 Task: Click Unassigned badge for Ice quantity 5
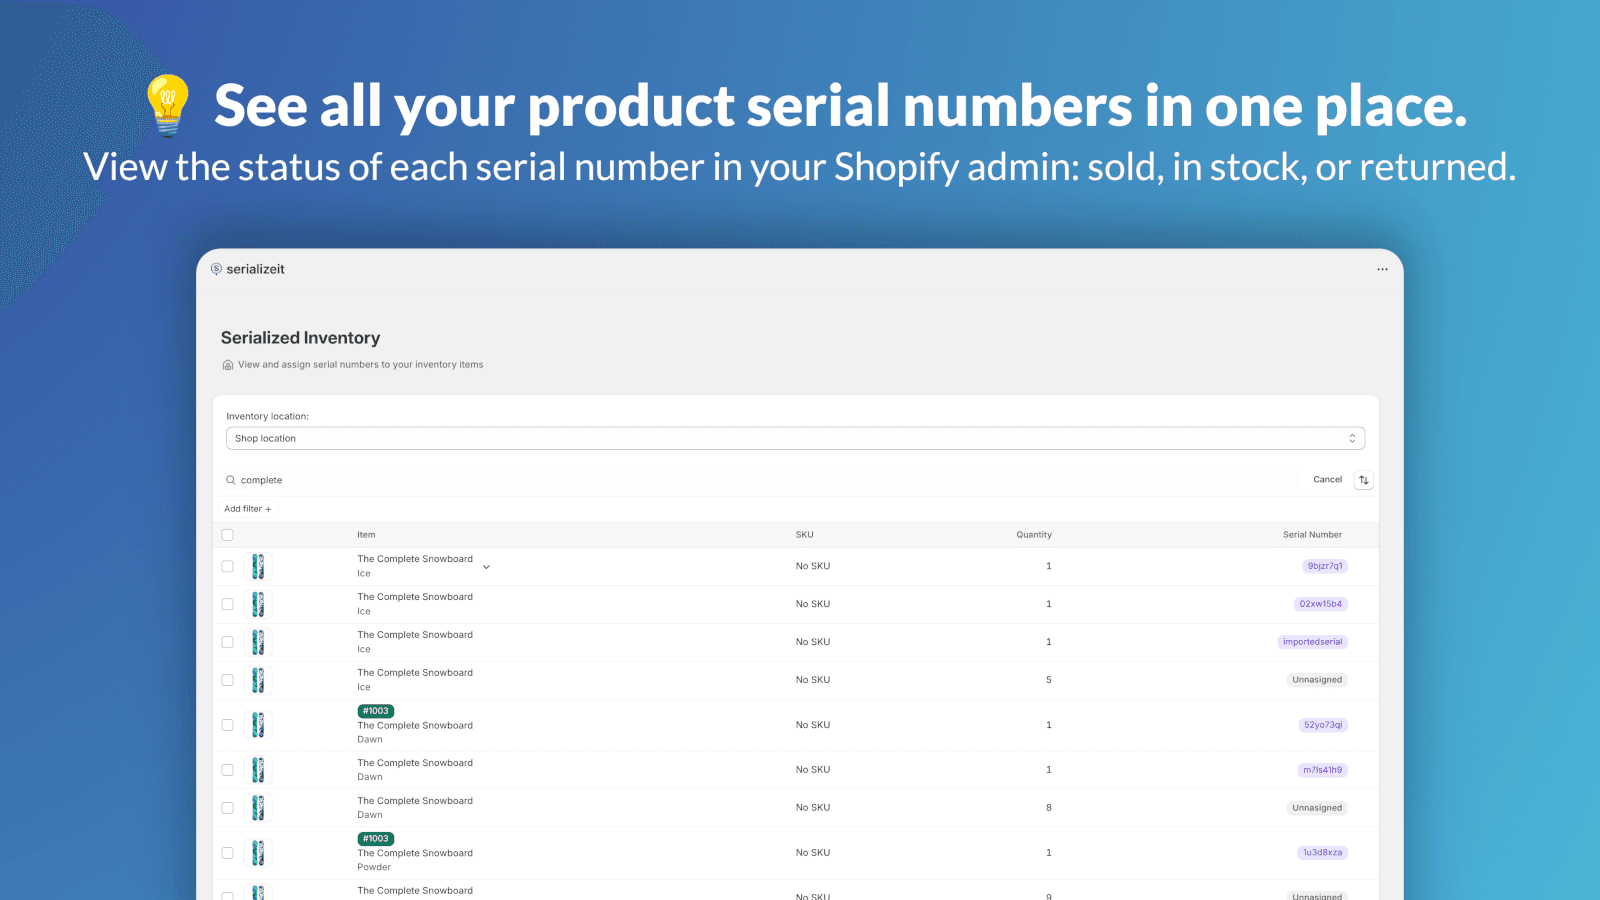point(1316,680)
